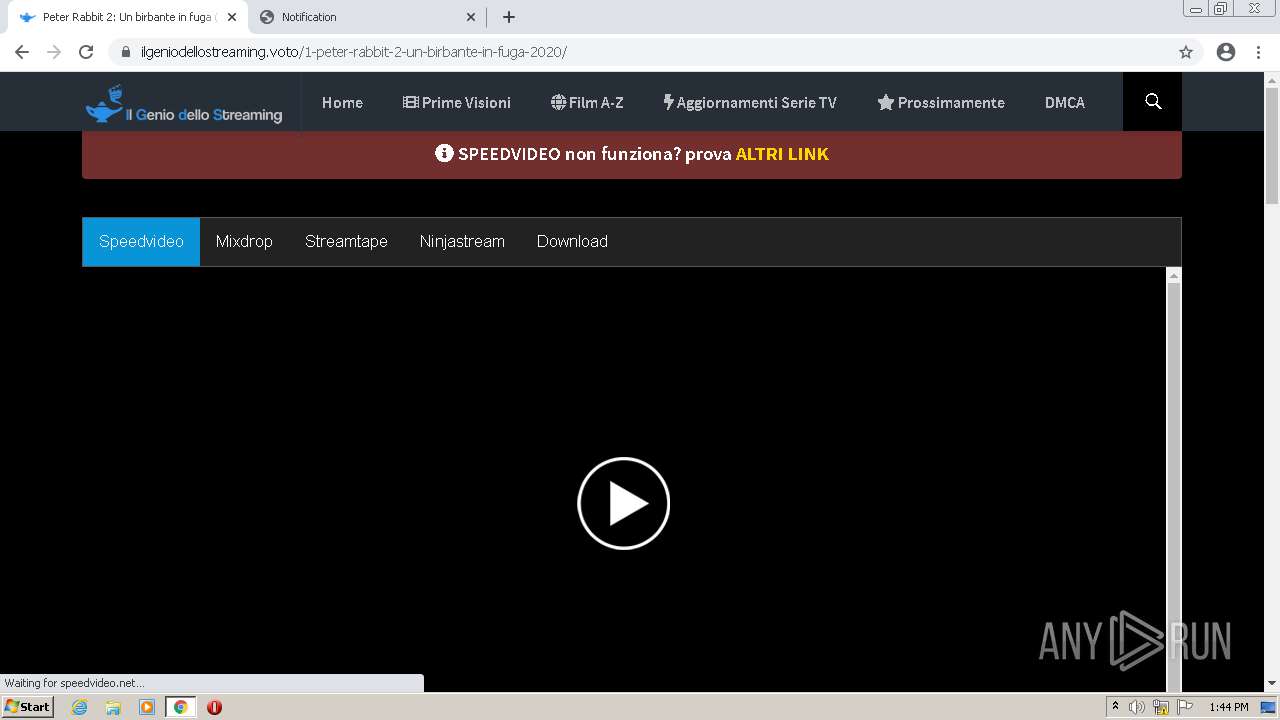Click the network tray icon
The height and width of the screenshot is (720, 1280).
coord(1161,707)
